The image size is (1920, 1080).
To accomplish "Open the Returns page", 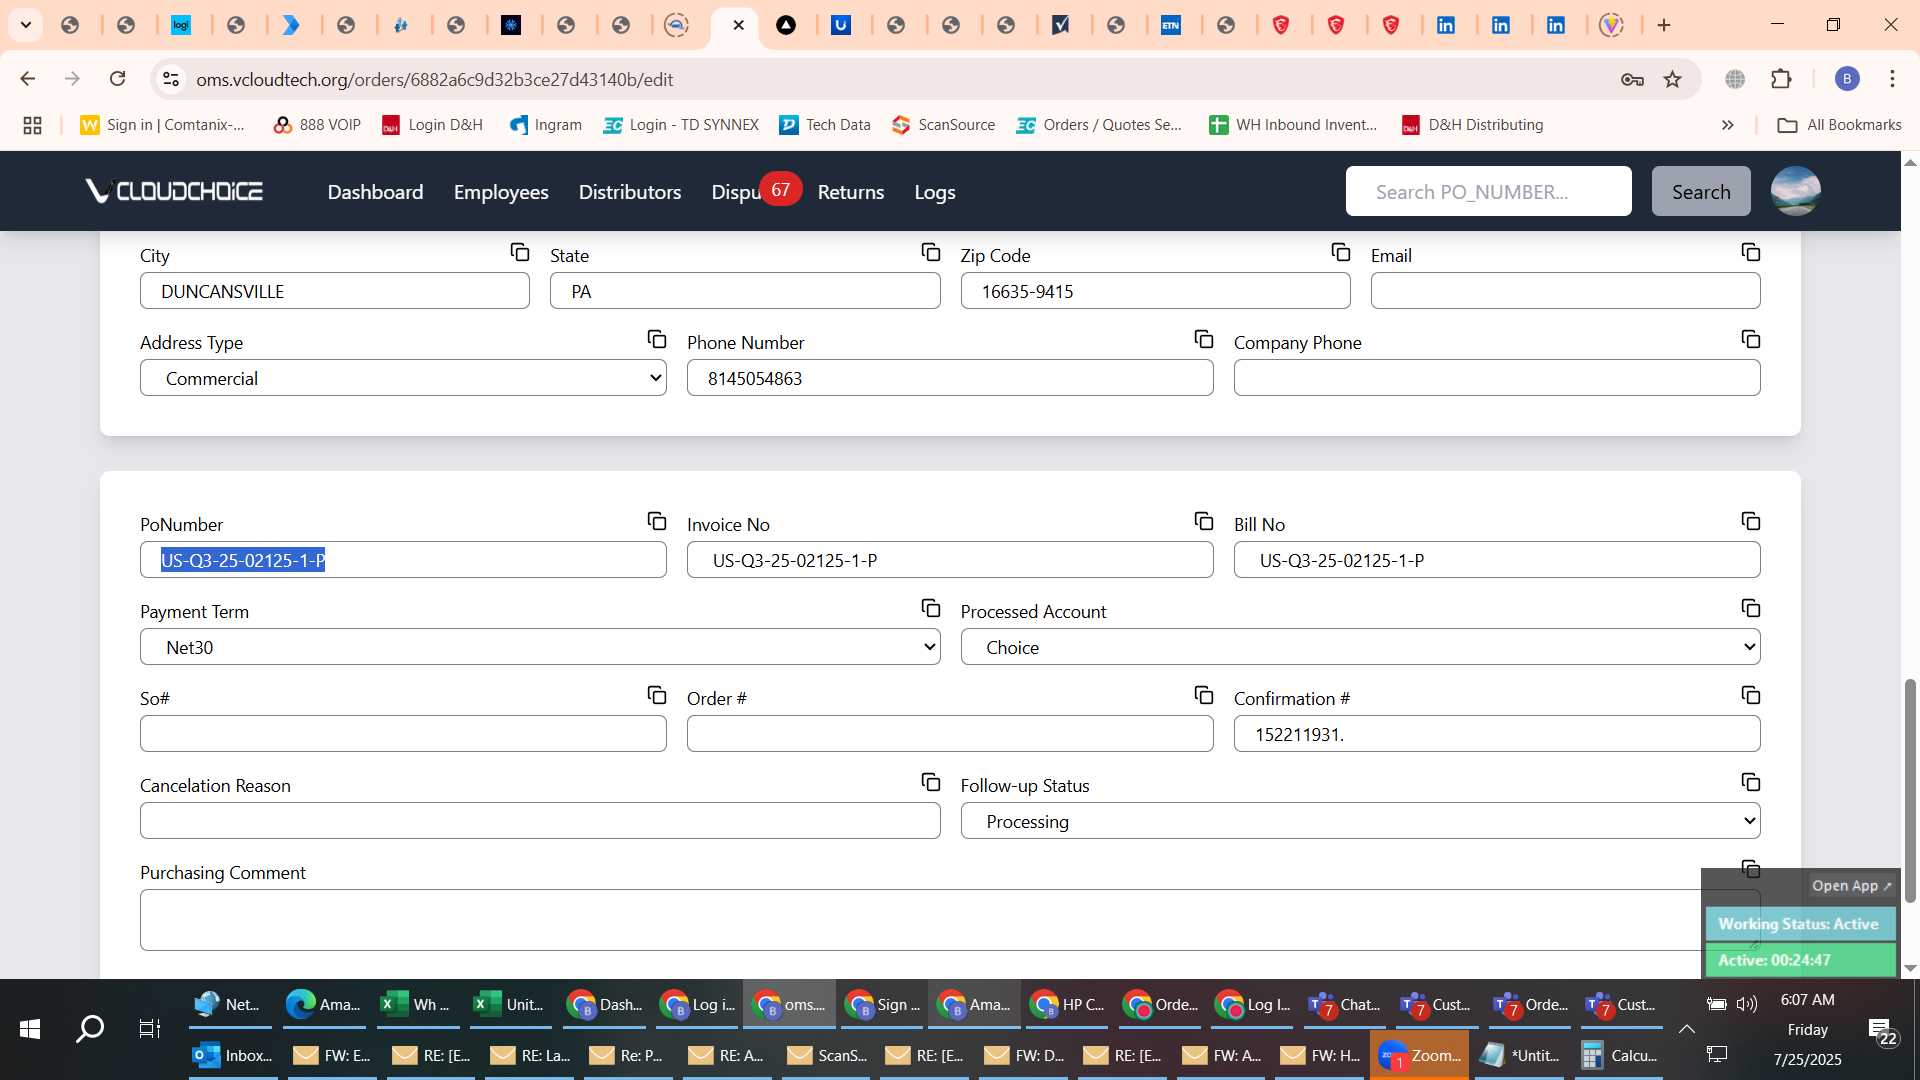I will click(851, 192).
